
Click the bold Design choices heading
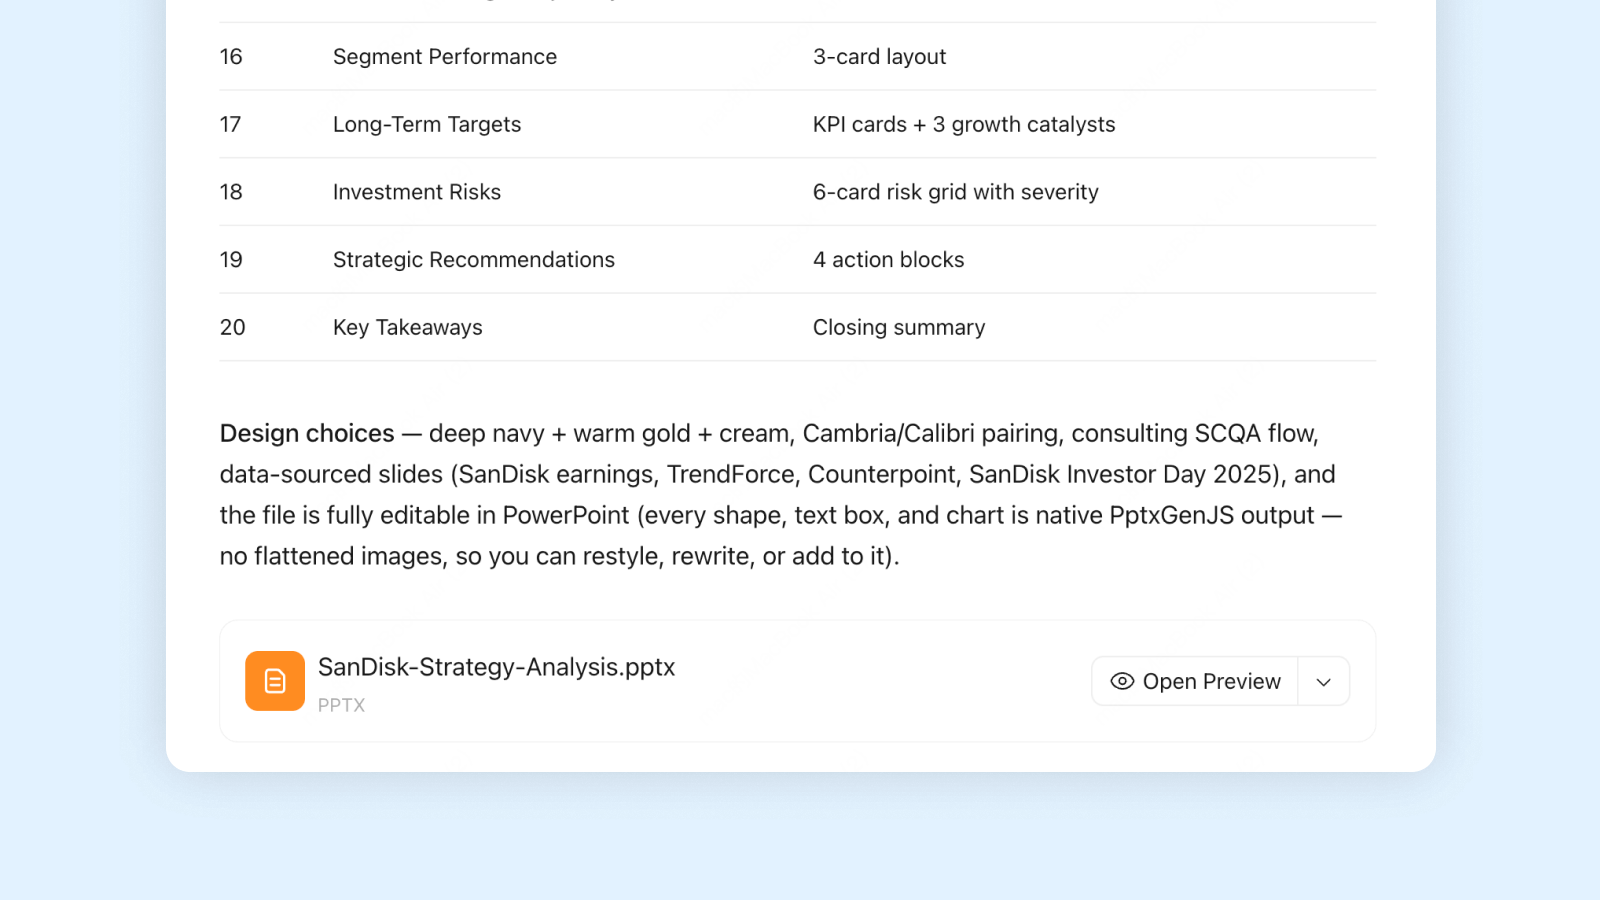click(307, 433)
